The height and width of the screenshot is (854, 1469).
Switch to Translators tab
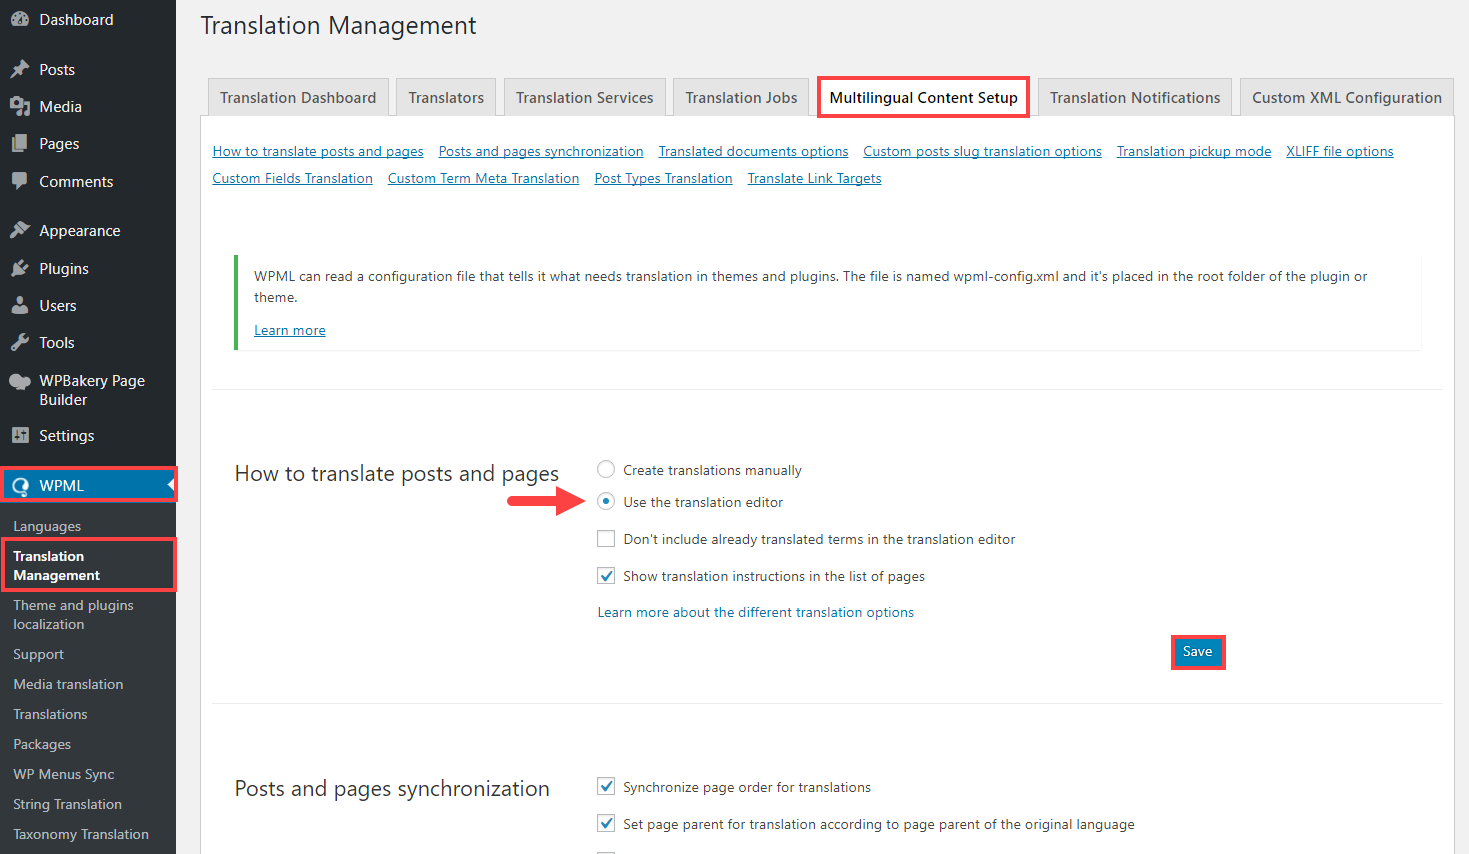coord(446,97)
